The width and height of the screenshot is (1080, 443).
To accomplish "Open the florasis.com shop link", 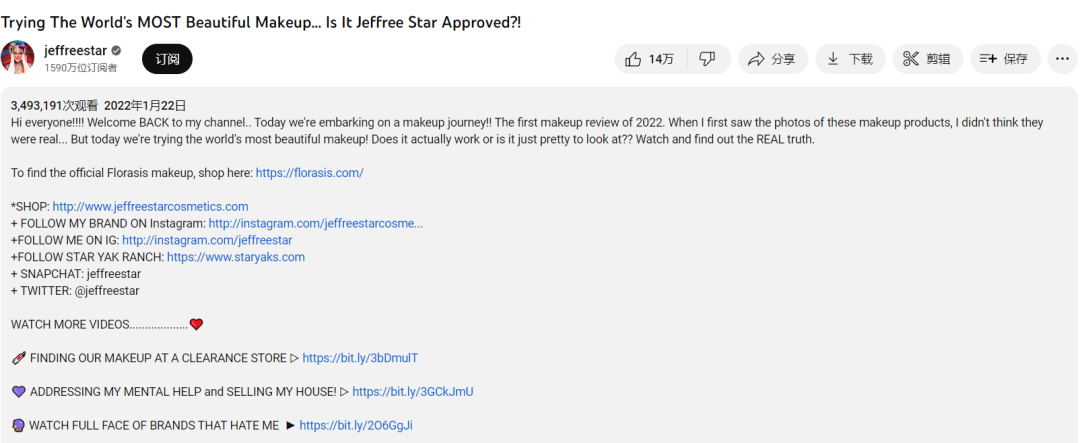I will click(309, 173).
